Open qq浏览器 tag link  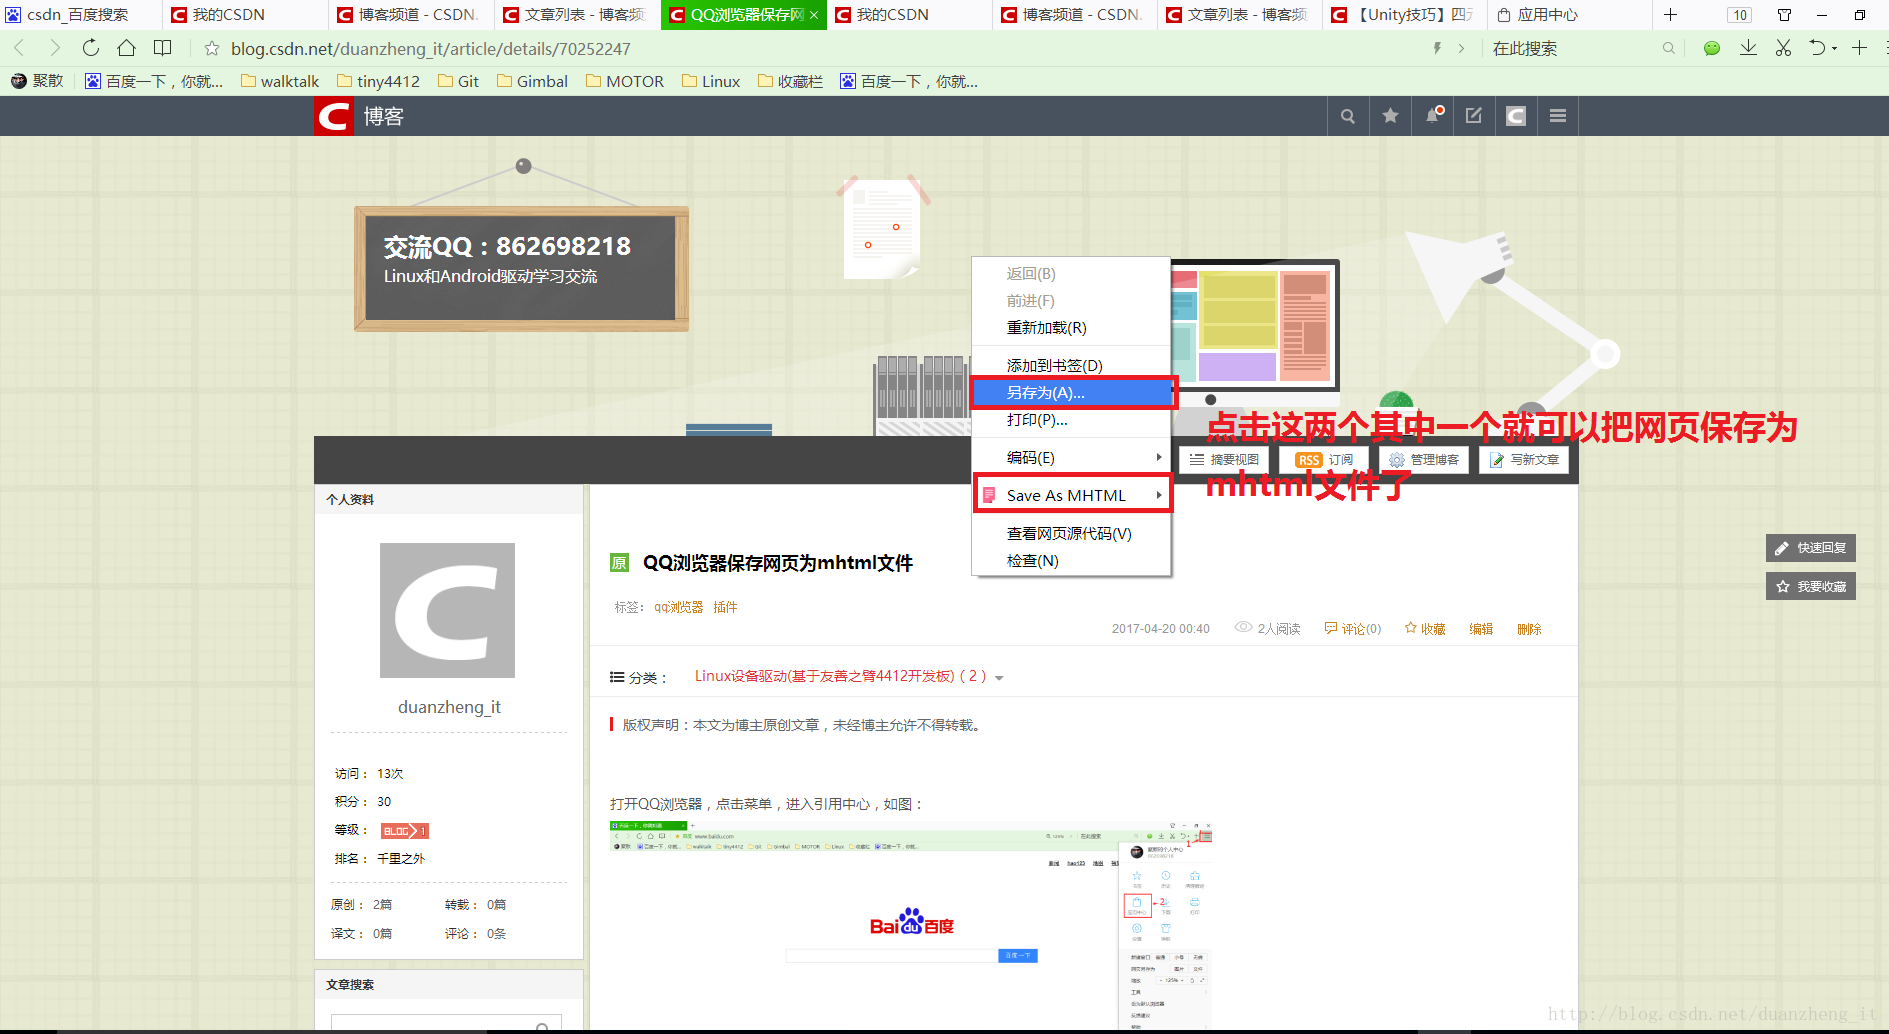point(679,607)
